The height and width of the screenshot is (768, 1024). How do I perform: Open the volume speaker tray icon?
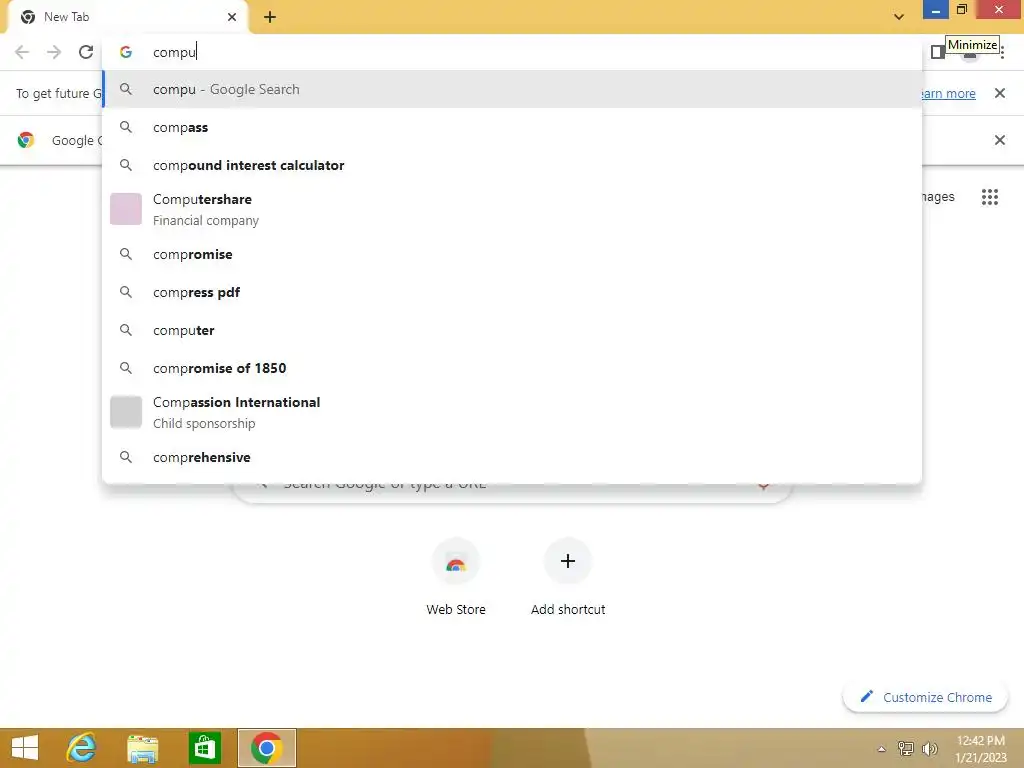pos(929,748)
